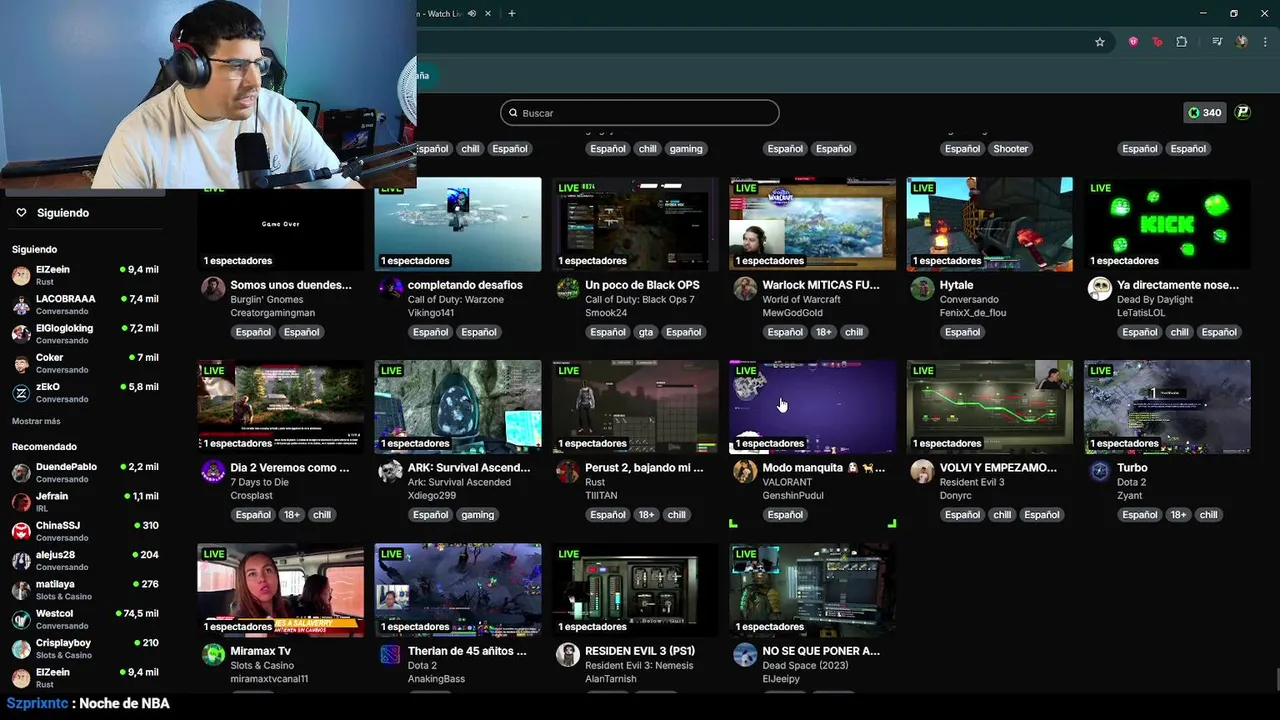Open FenixX_de_flou's channel avatar

(922, 289)
